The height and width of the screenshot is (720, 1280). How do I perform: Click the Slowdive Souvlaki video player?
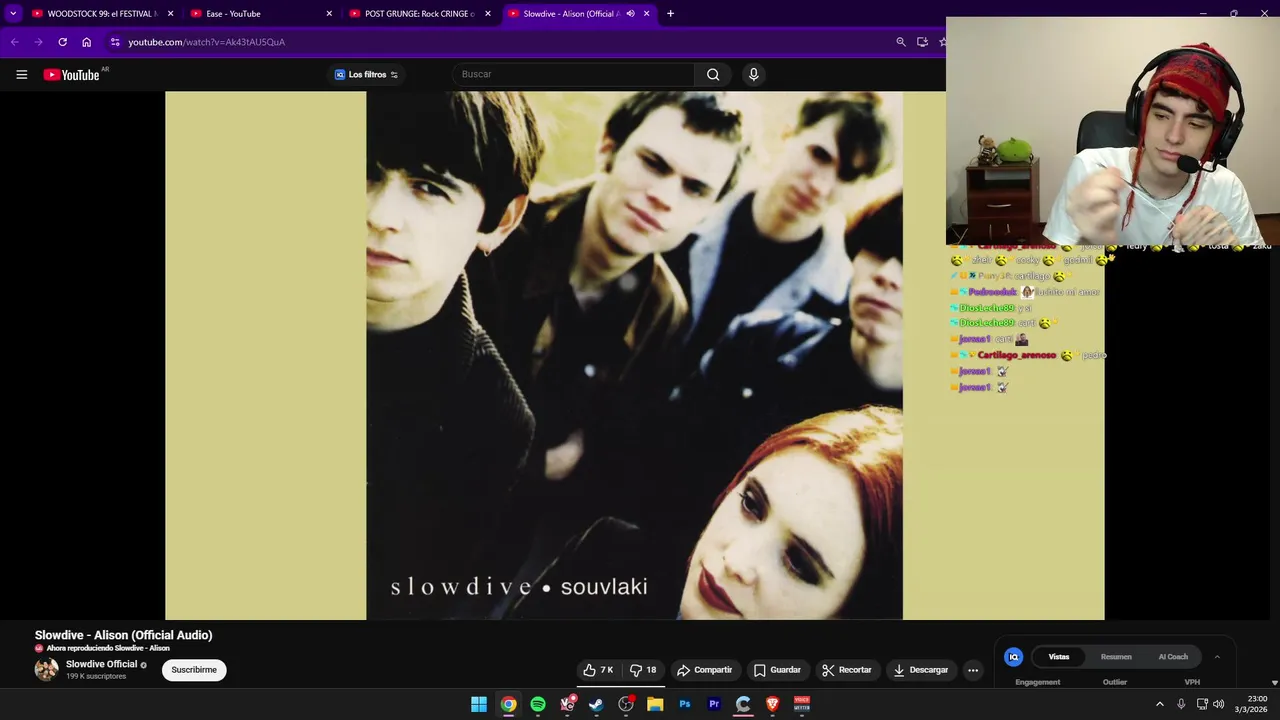tap(634, 355)
